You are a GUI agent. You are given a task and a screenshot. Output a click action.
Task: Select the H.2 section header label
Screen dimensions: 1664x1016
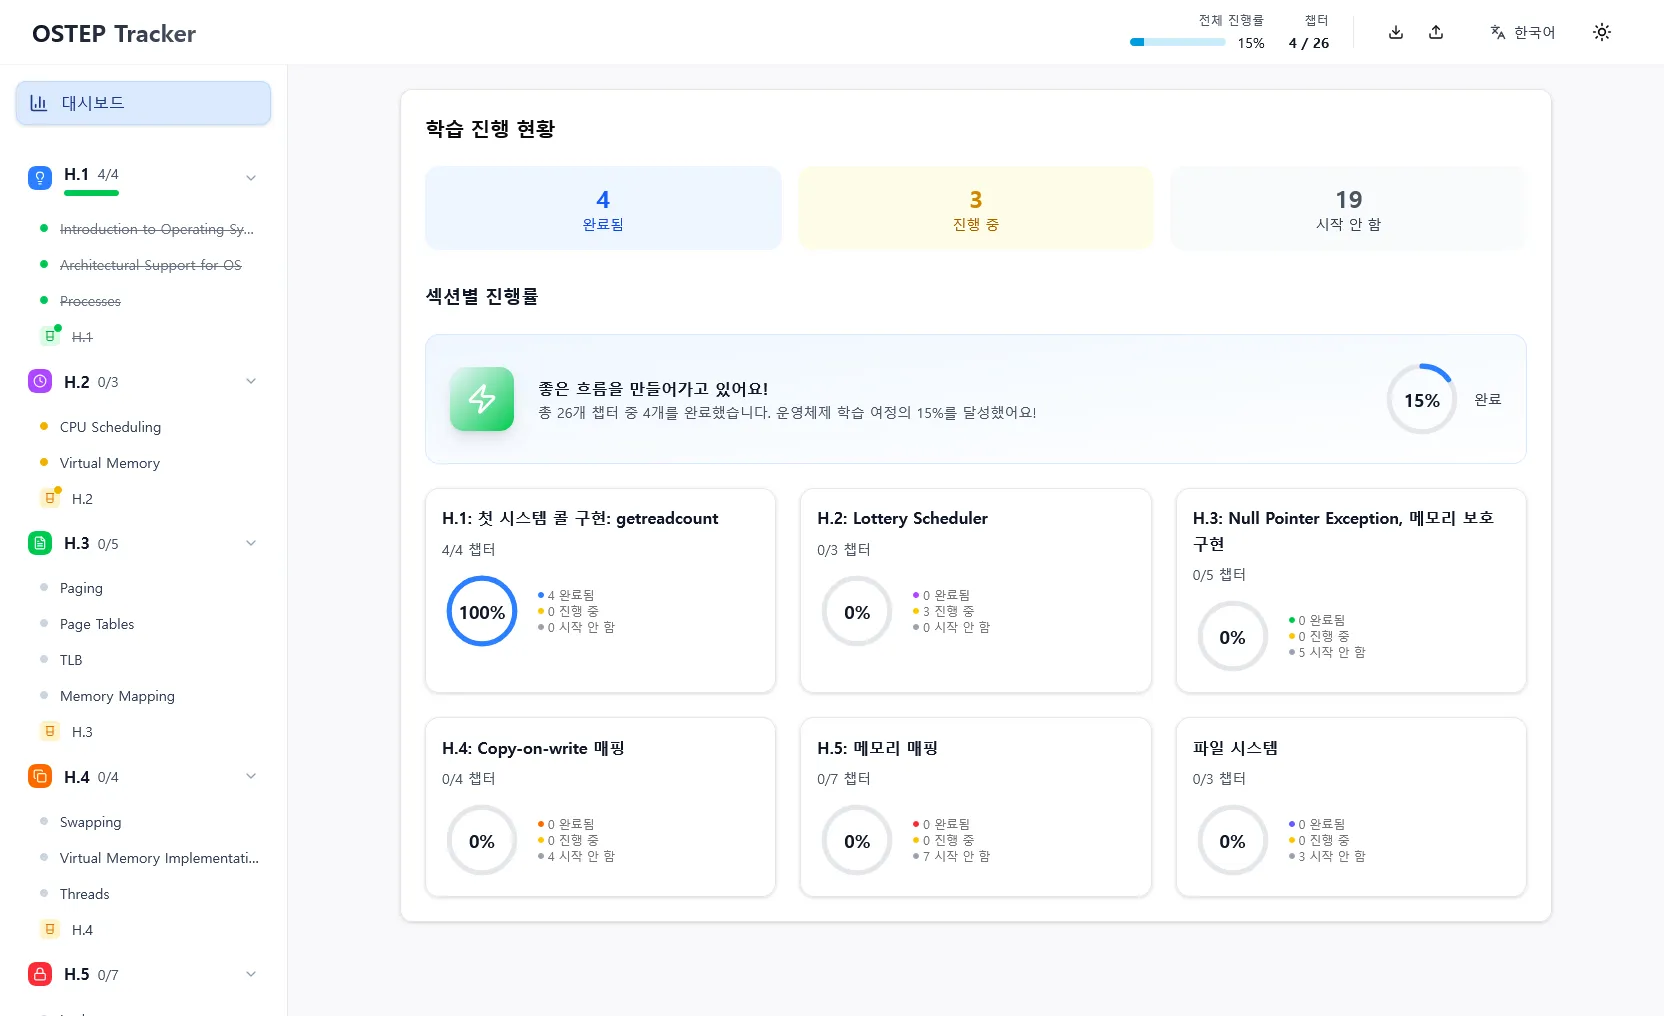[77, 382]
